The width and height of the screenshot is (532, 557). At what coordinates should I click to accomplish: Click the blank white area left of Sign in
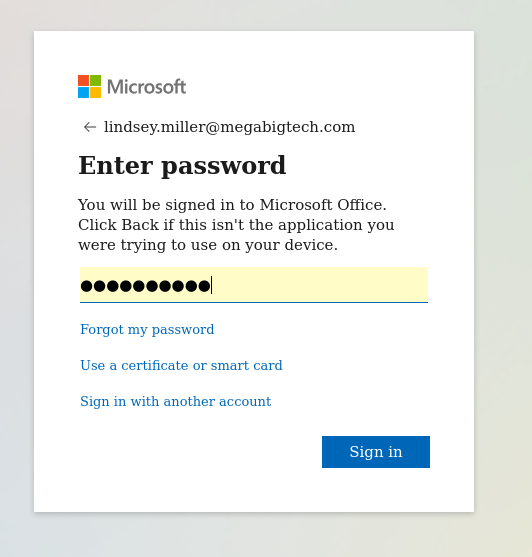click(199, 452)
